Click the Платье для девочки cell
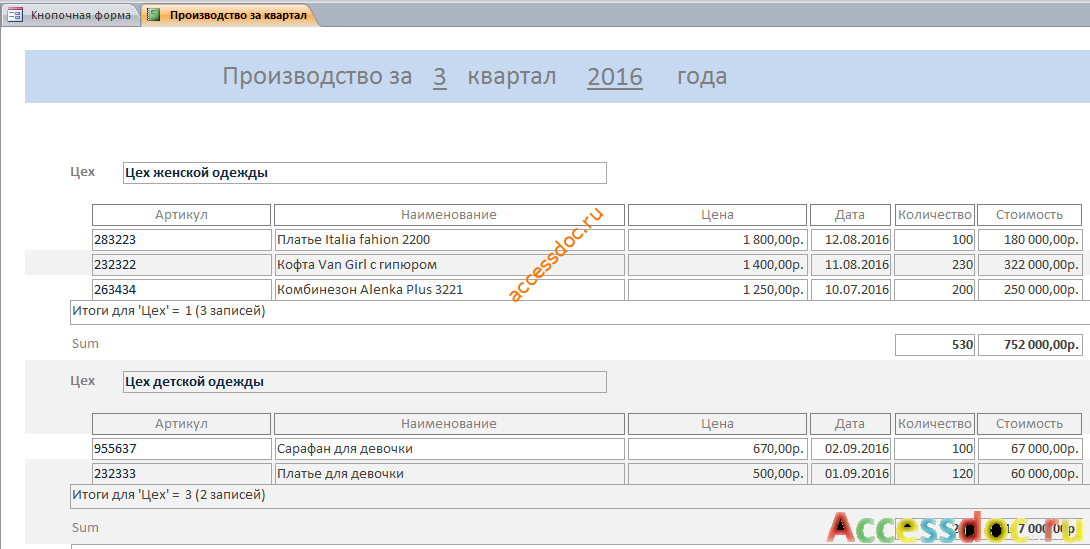The image size is (1090, 549). 450,473
